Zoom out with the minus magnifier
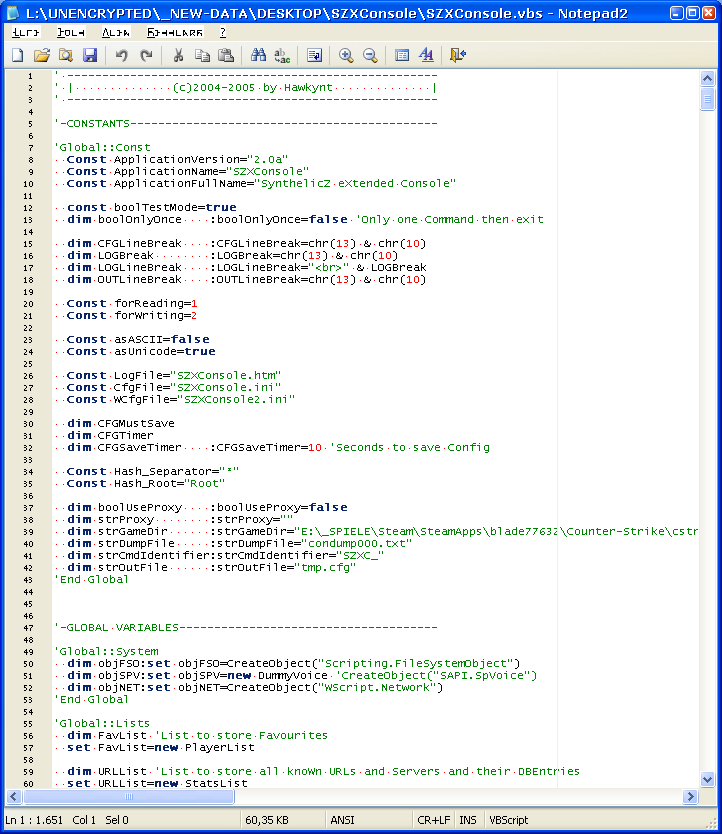722x834 pixels. 370,55
